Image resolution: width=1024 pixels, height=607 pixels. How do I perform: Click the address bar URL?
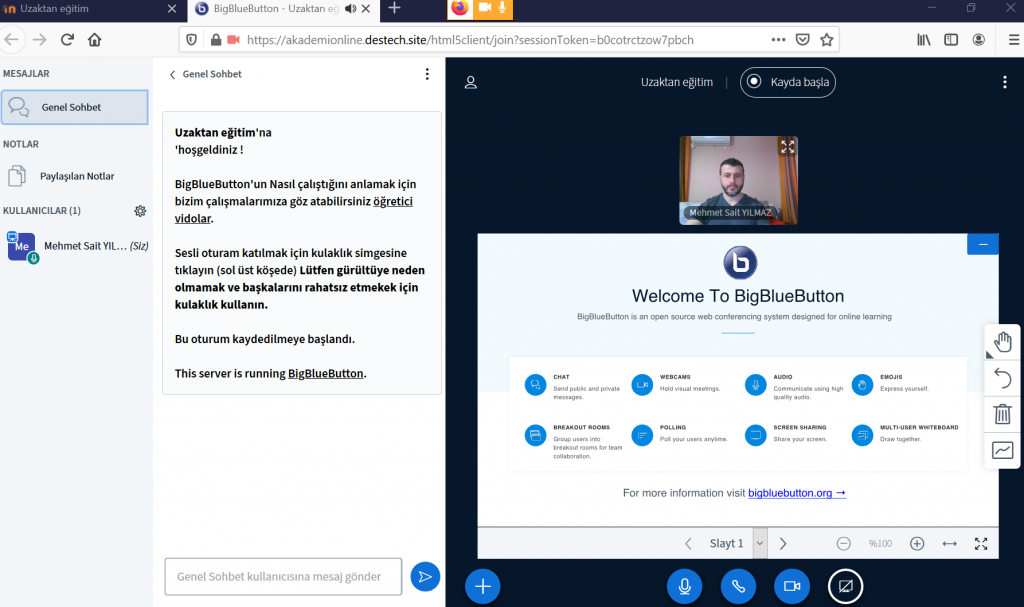tap(470, 40)
